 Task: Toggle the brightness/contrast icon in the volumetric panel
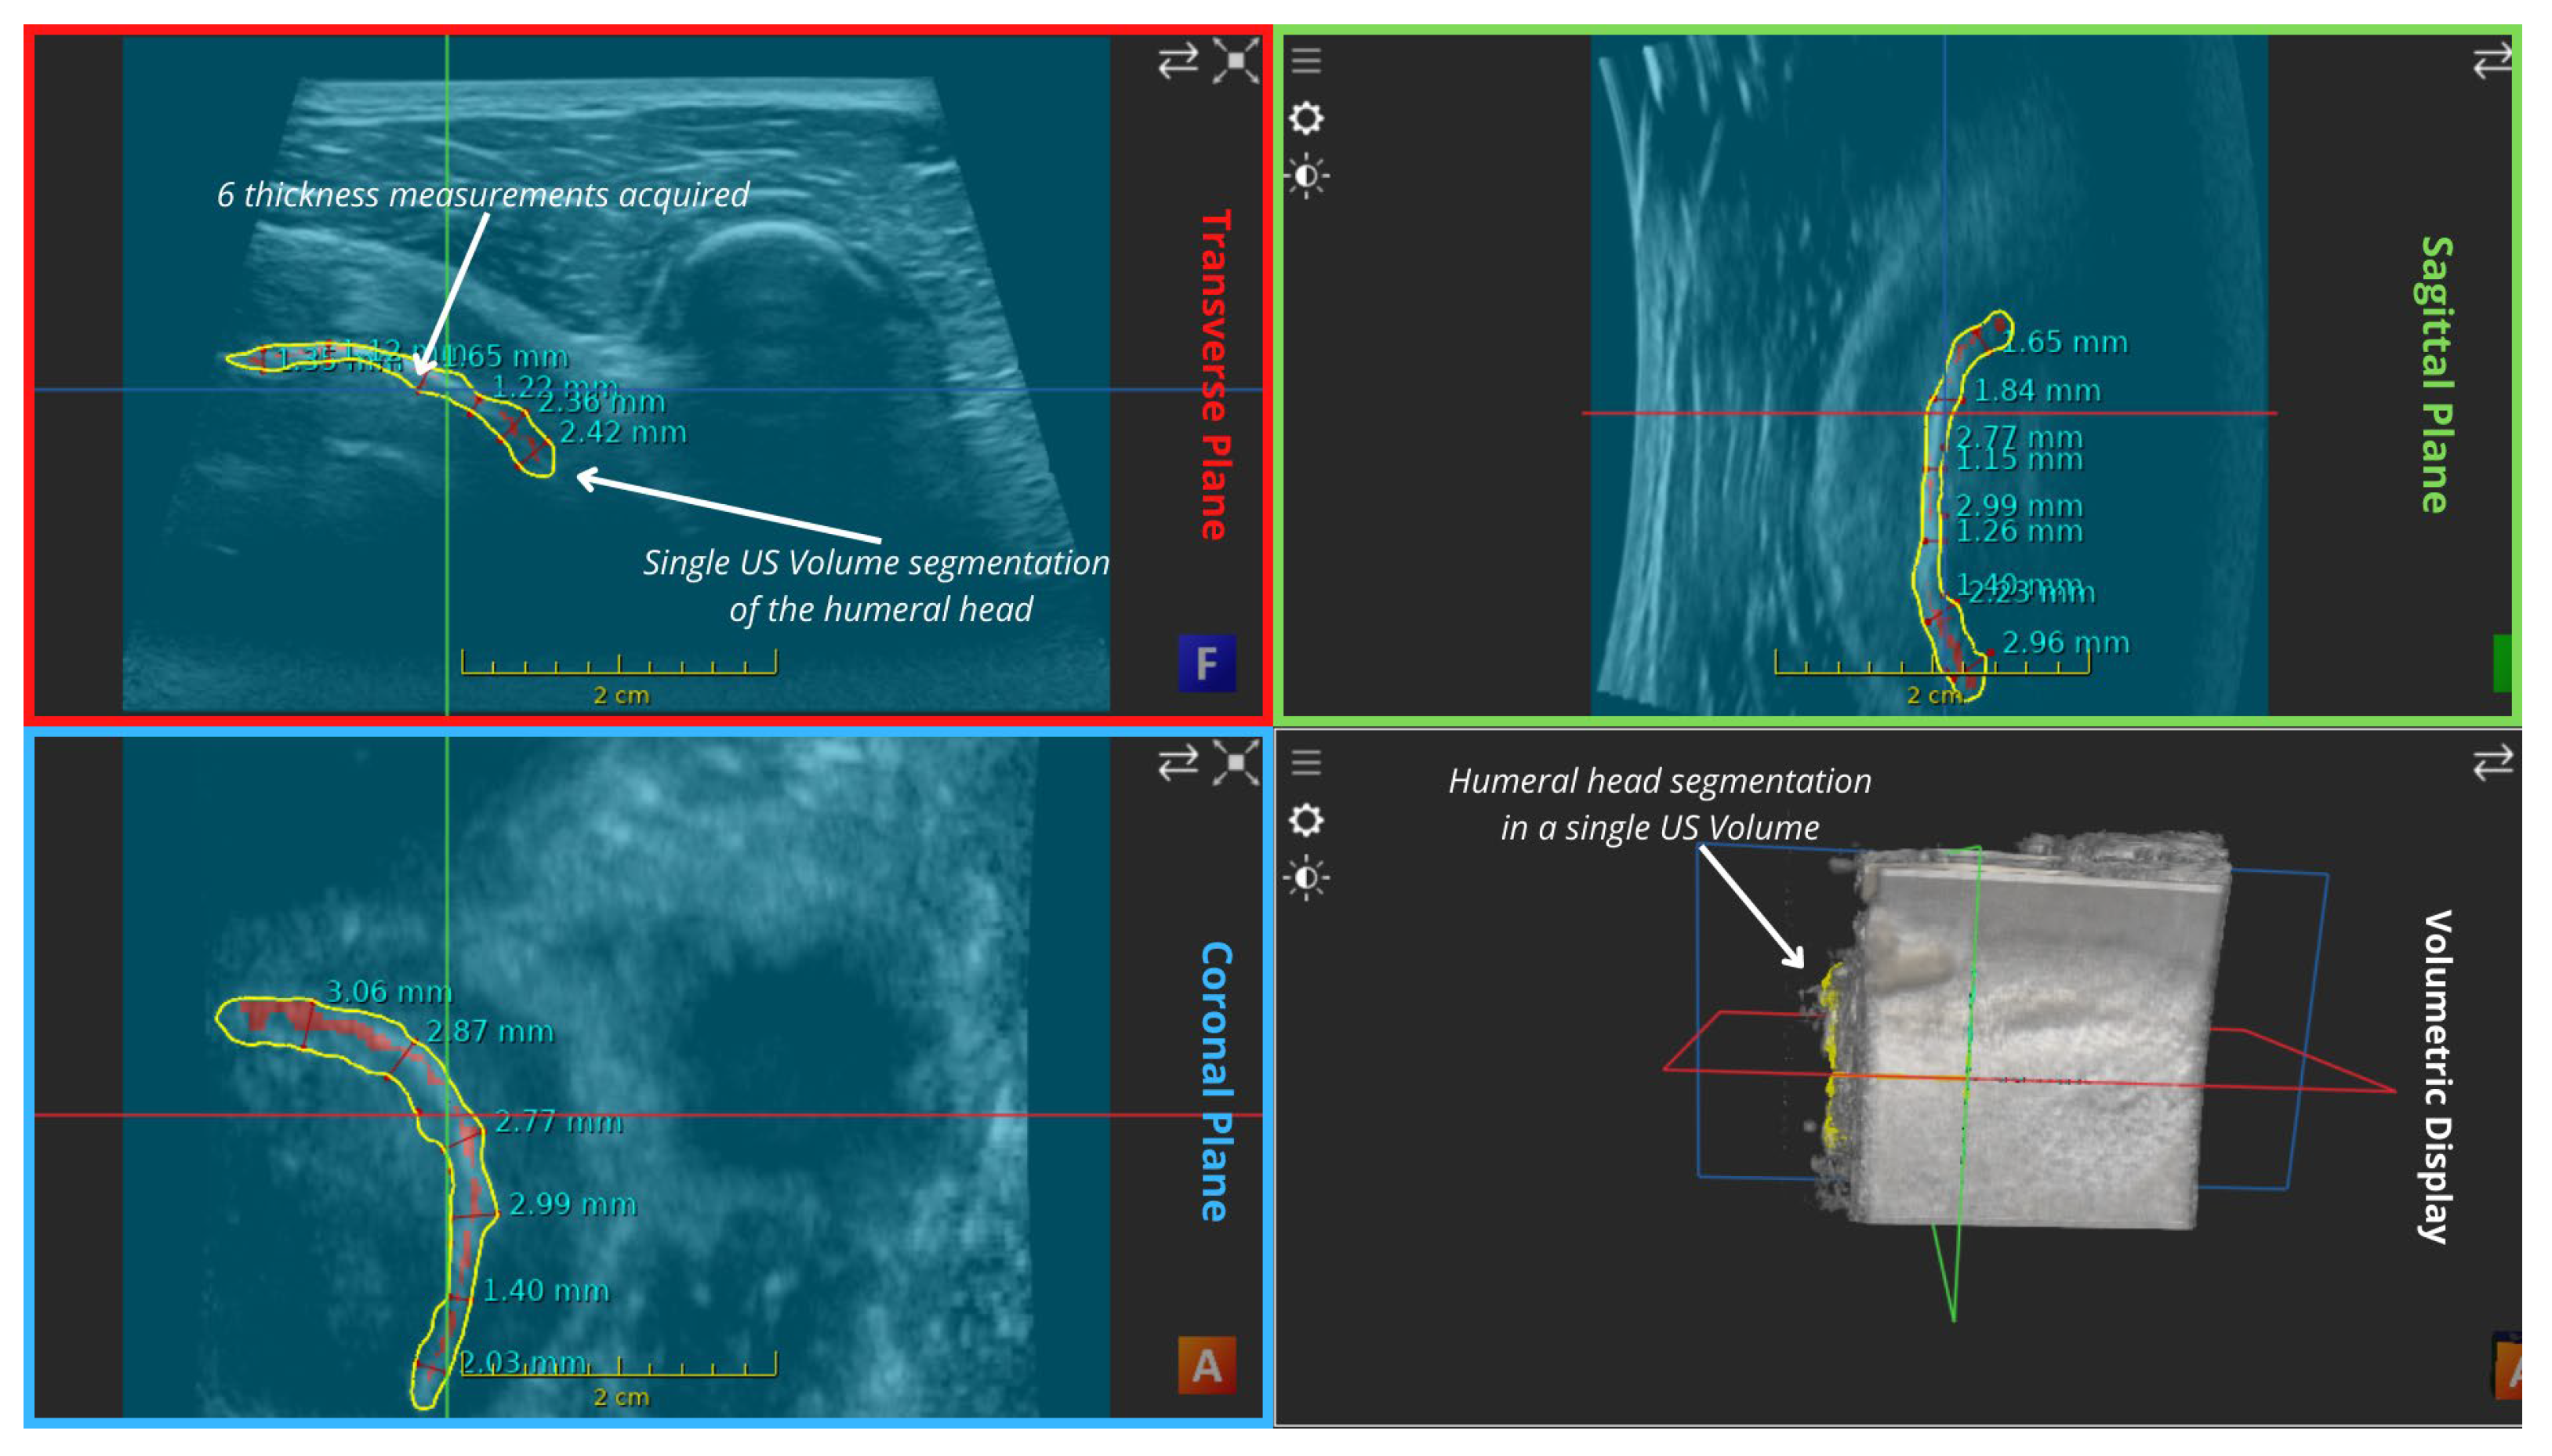(1306, 879)
